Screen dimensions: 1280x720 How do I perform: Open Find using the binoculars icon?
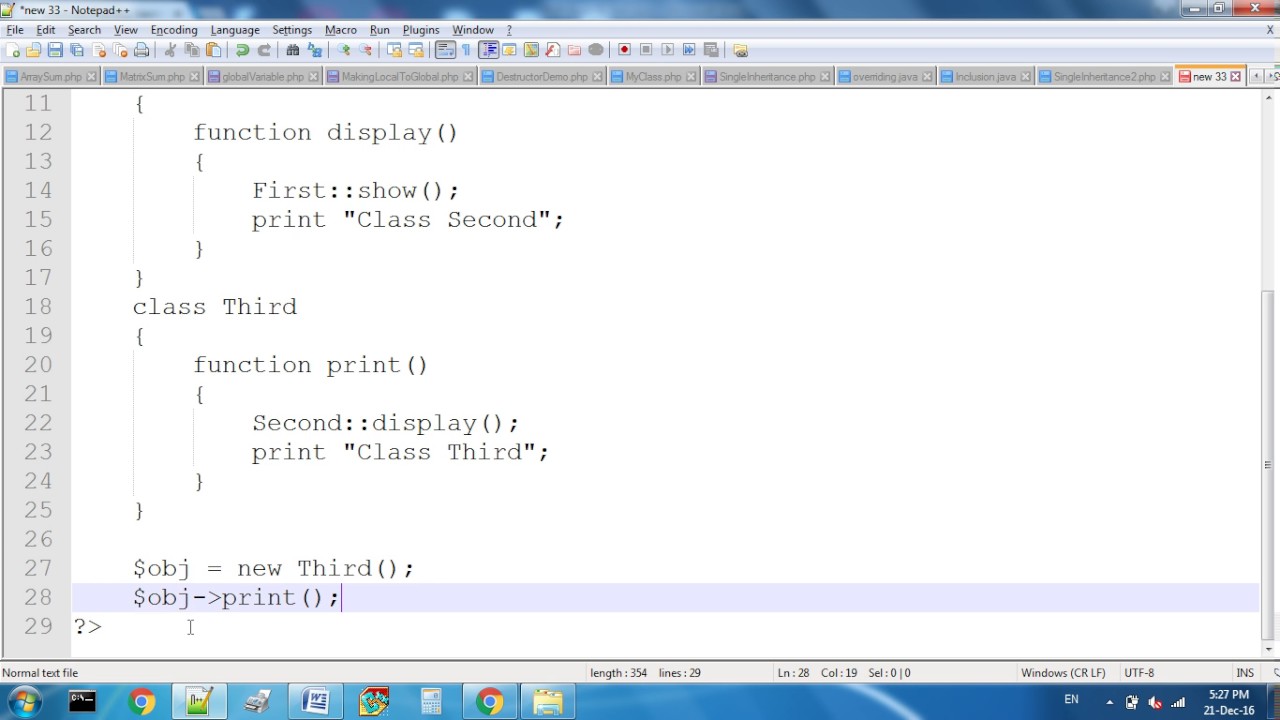tap(292, 50)
